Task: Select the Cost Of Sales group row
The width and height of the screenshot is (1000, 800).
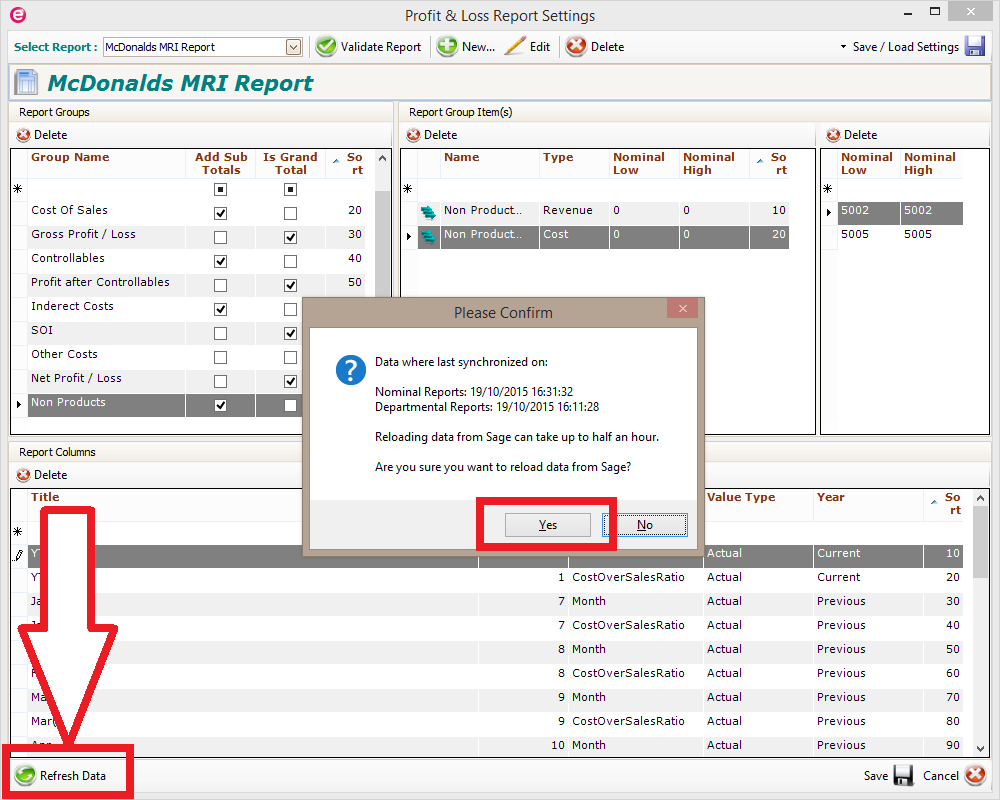Action: point(70,211)
